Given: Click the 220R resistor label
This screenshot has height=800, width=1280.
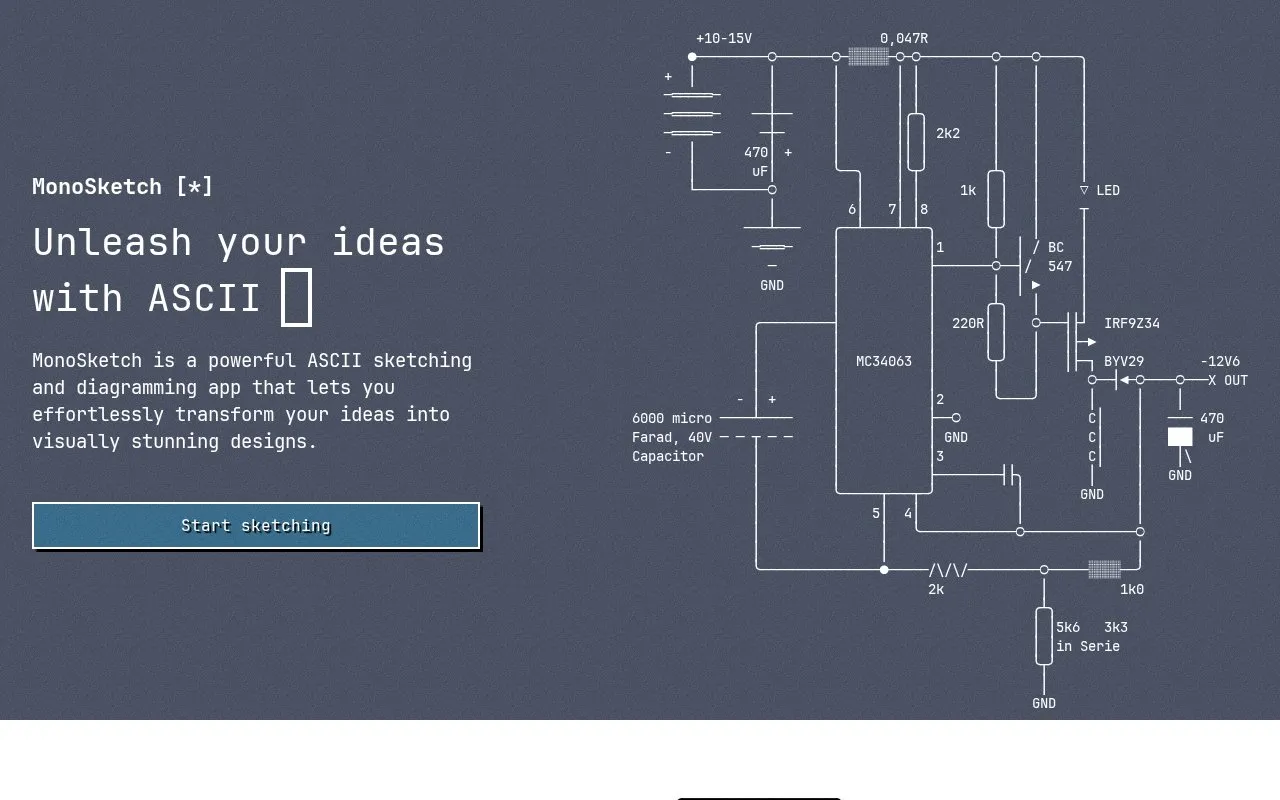Looking at the screenshot, I should pos(968,323).
